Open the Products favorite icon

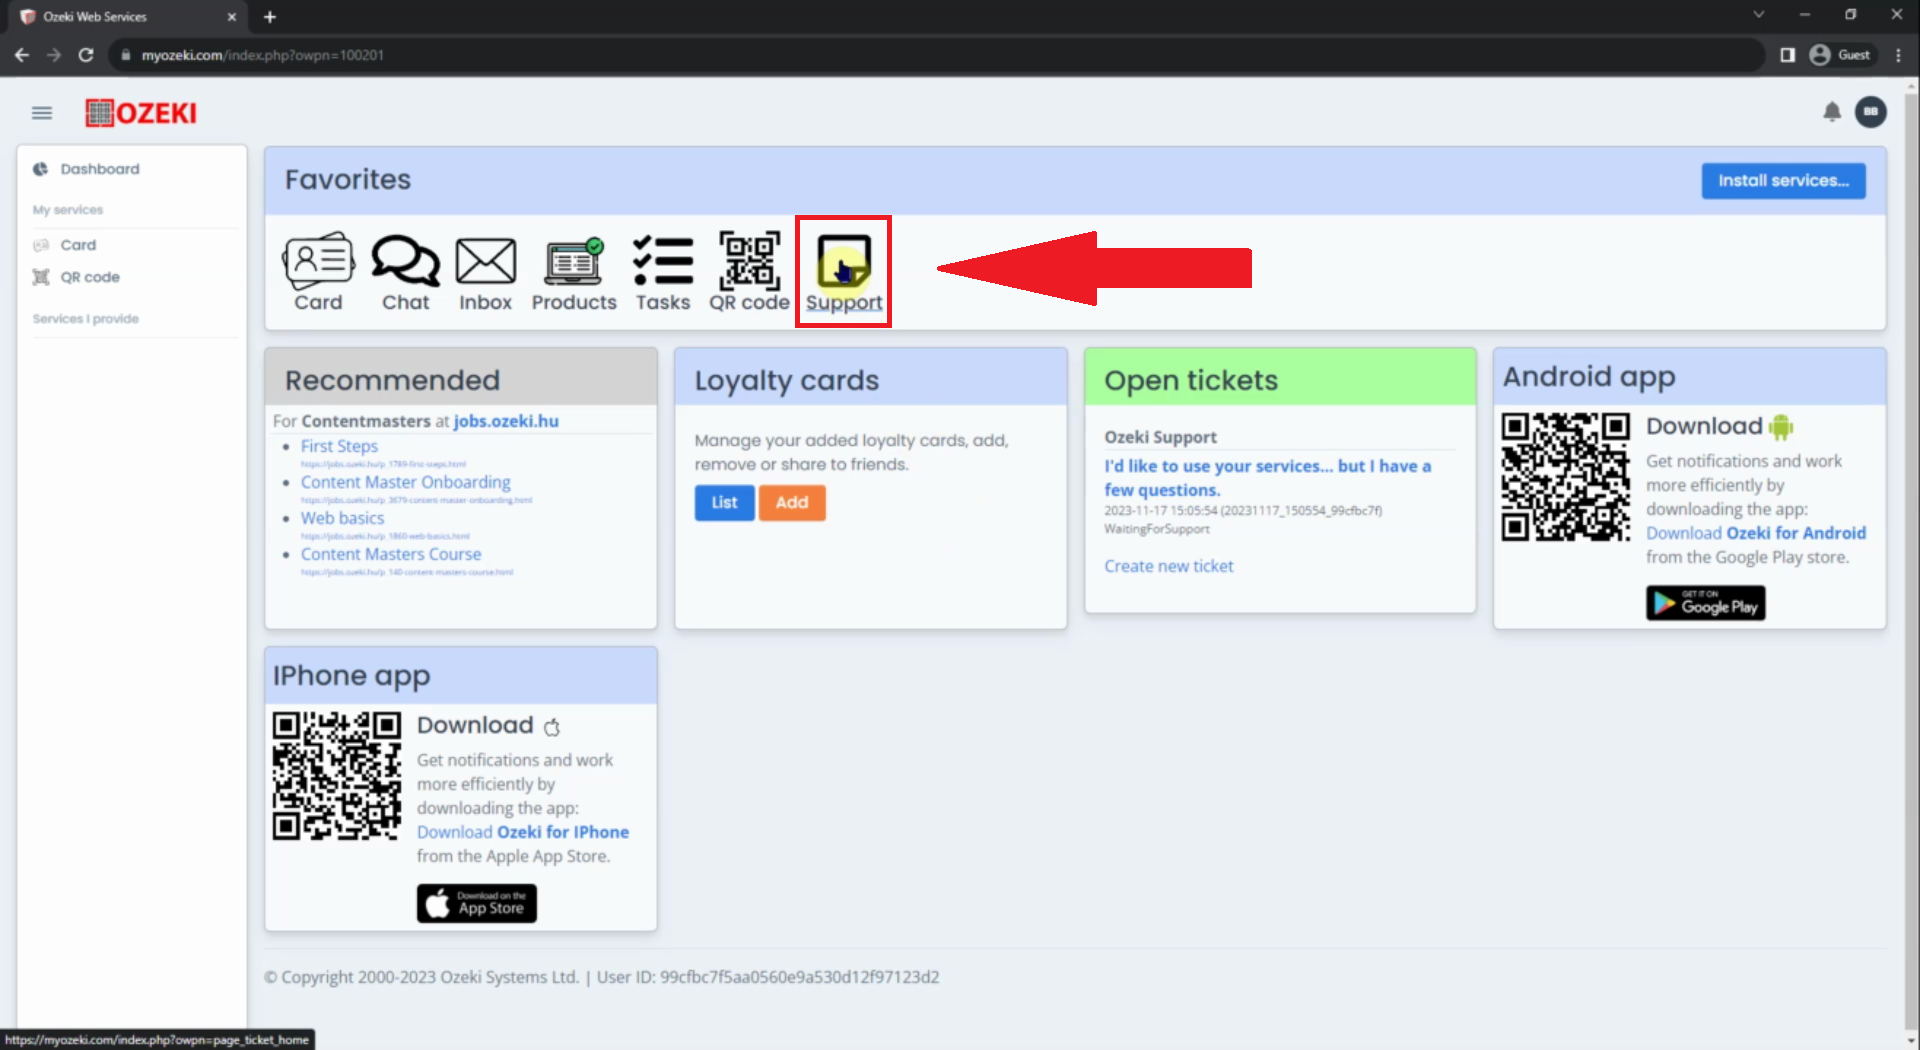click(x=574, y=272)
